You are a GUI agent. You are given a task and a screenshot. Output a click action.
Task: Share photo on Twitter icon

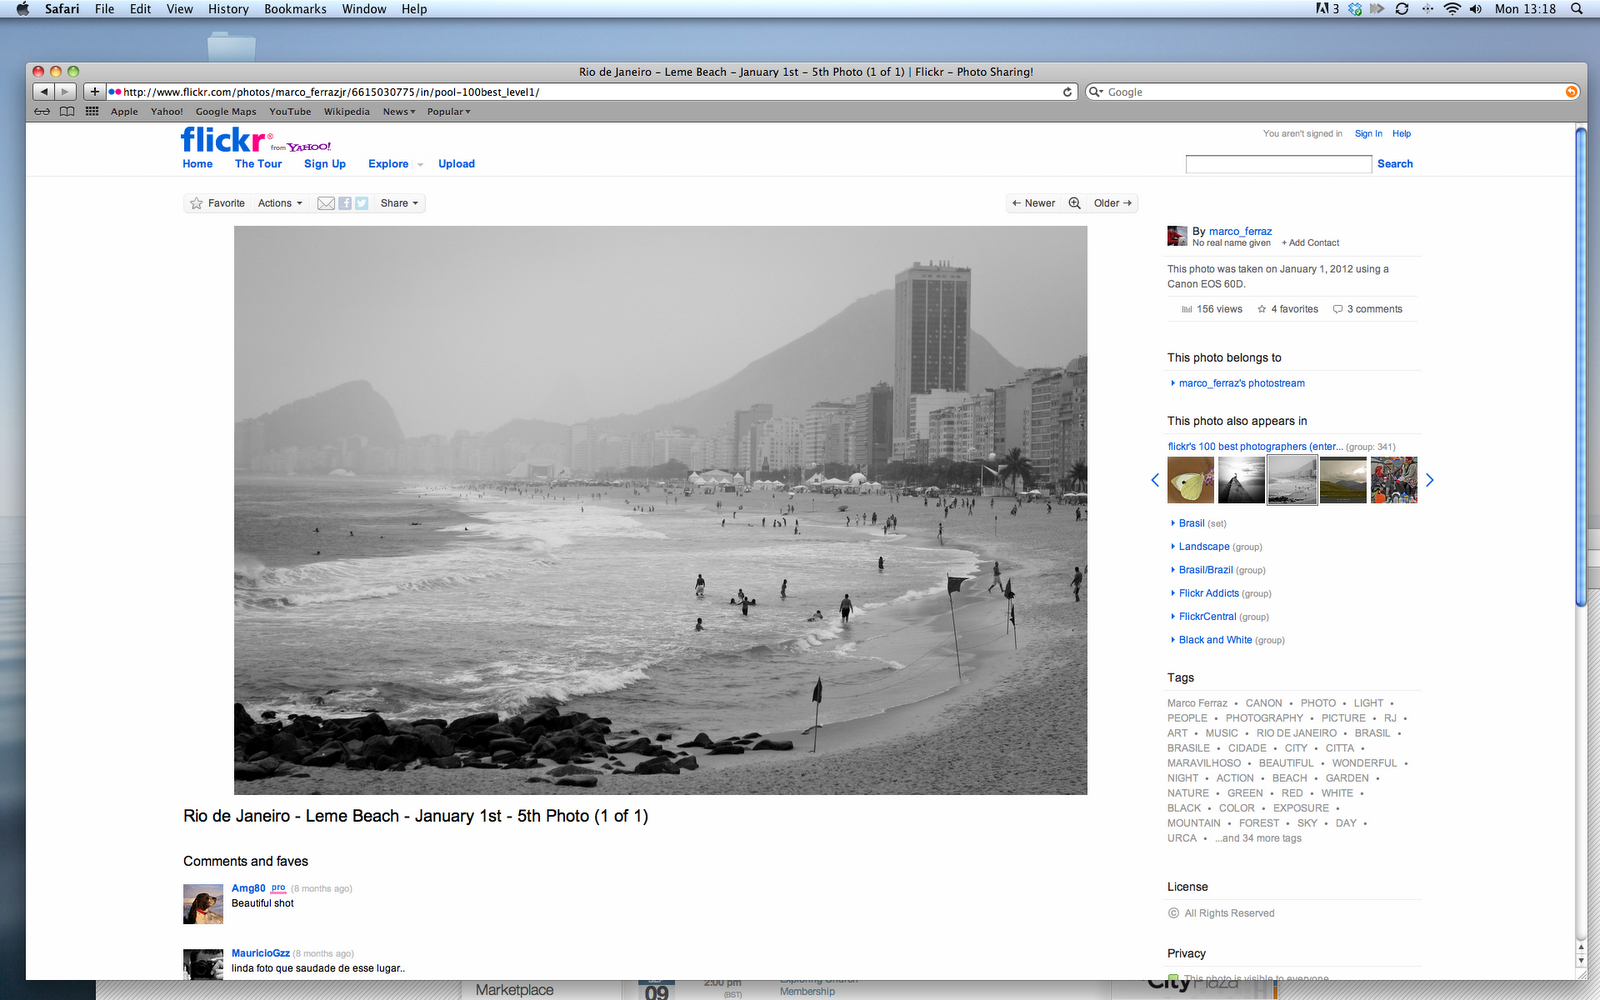(x=362, y=203)
